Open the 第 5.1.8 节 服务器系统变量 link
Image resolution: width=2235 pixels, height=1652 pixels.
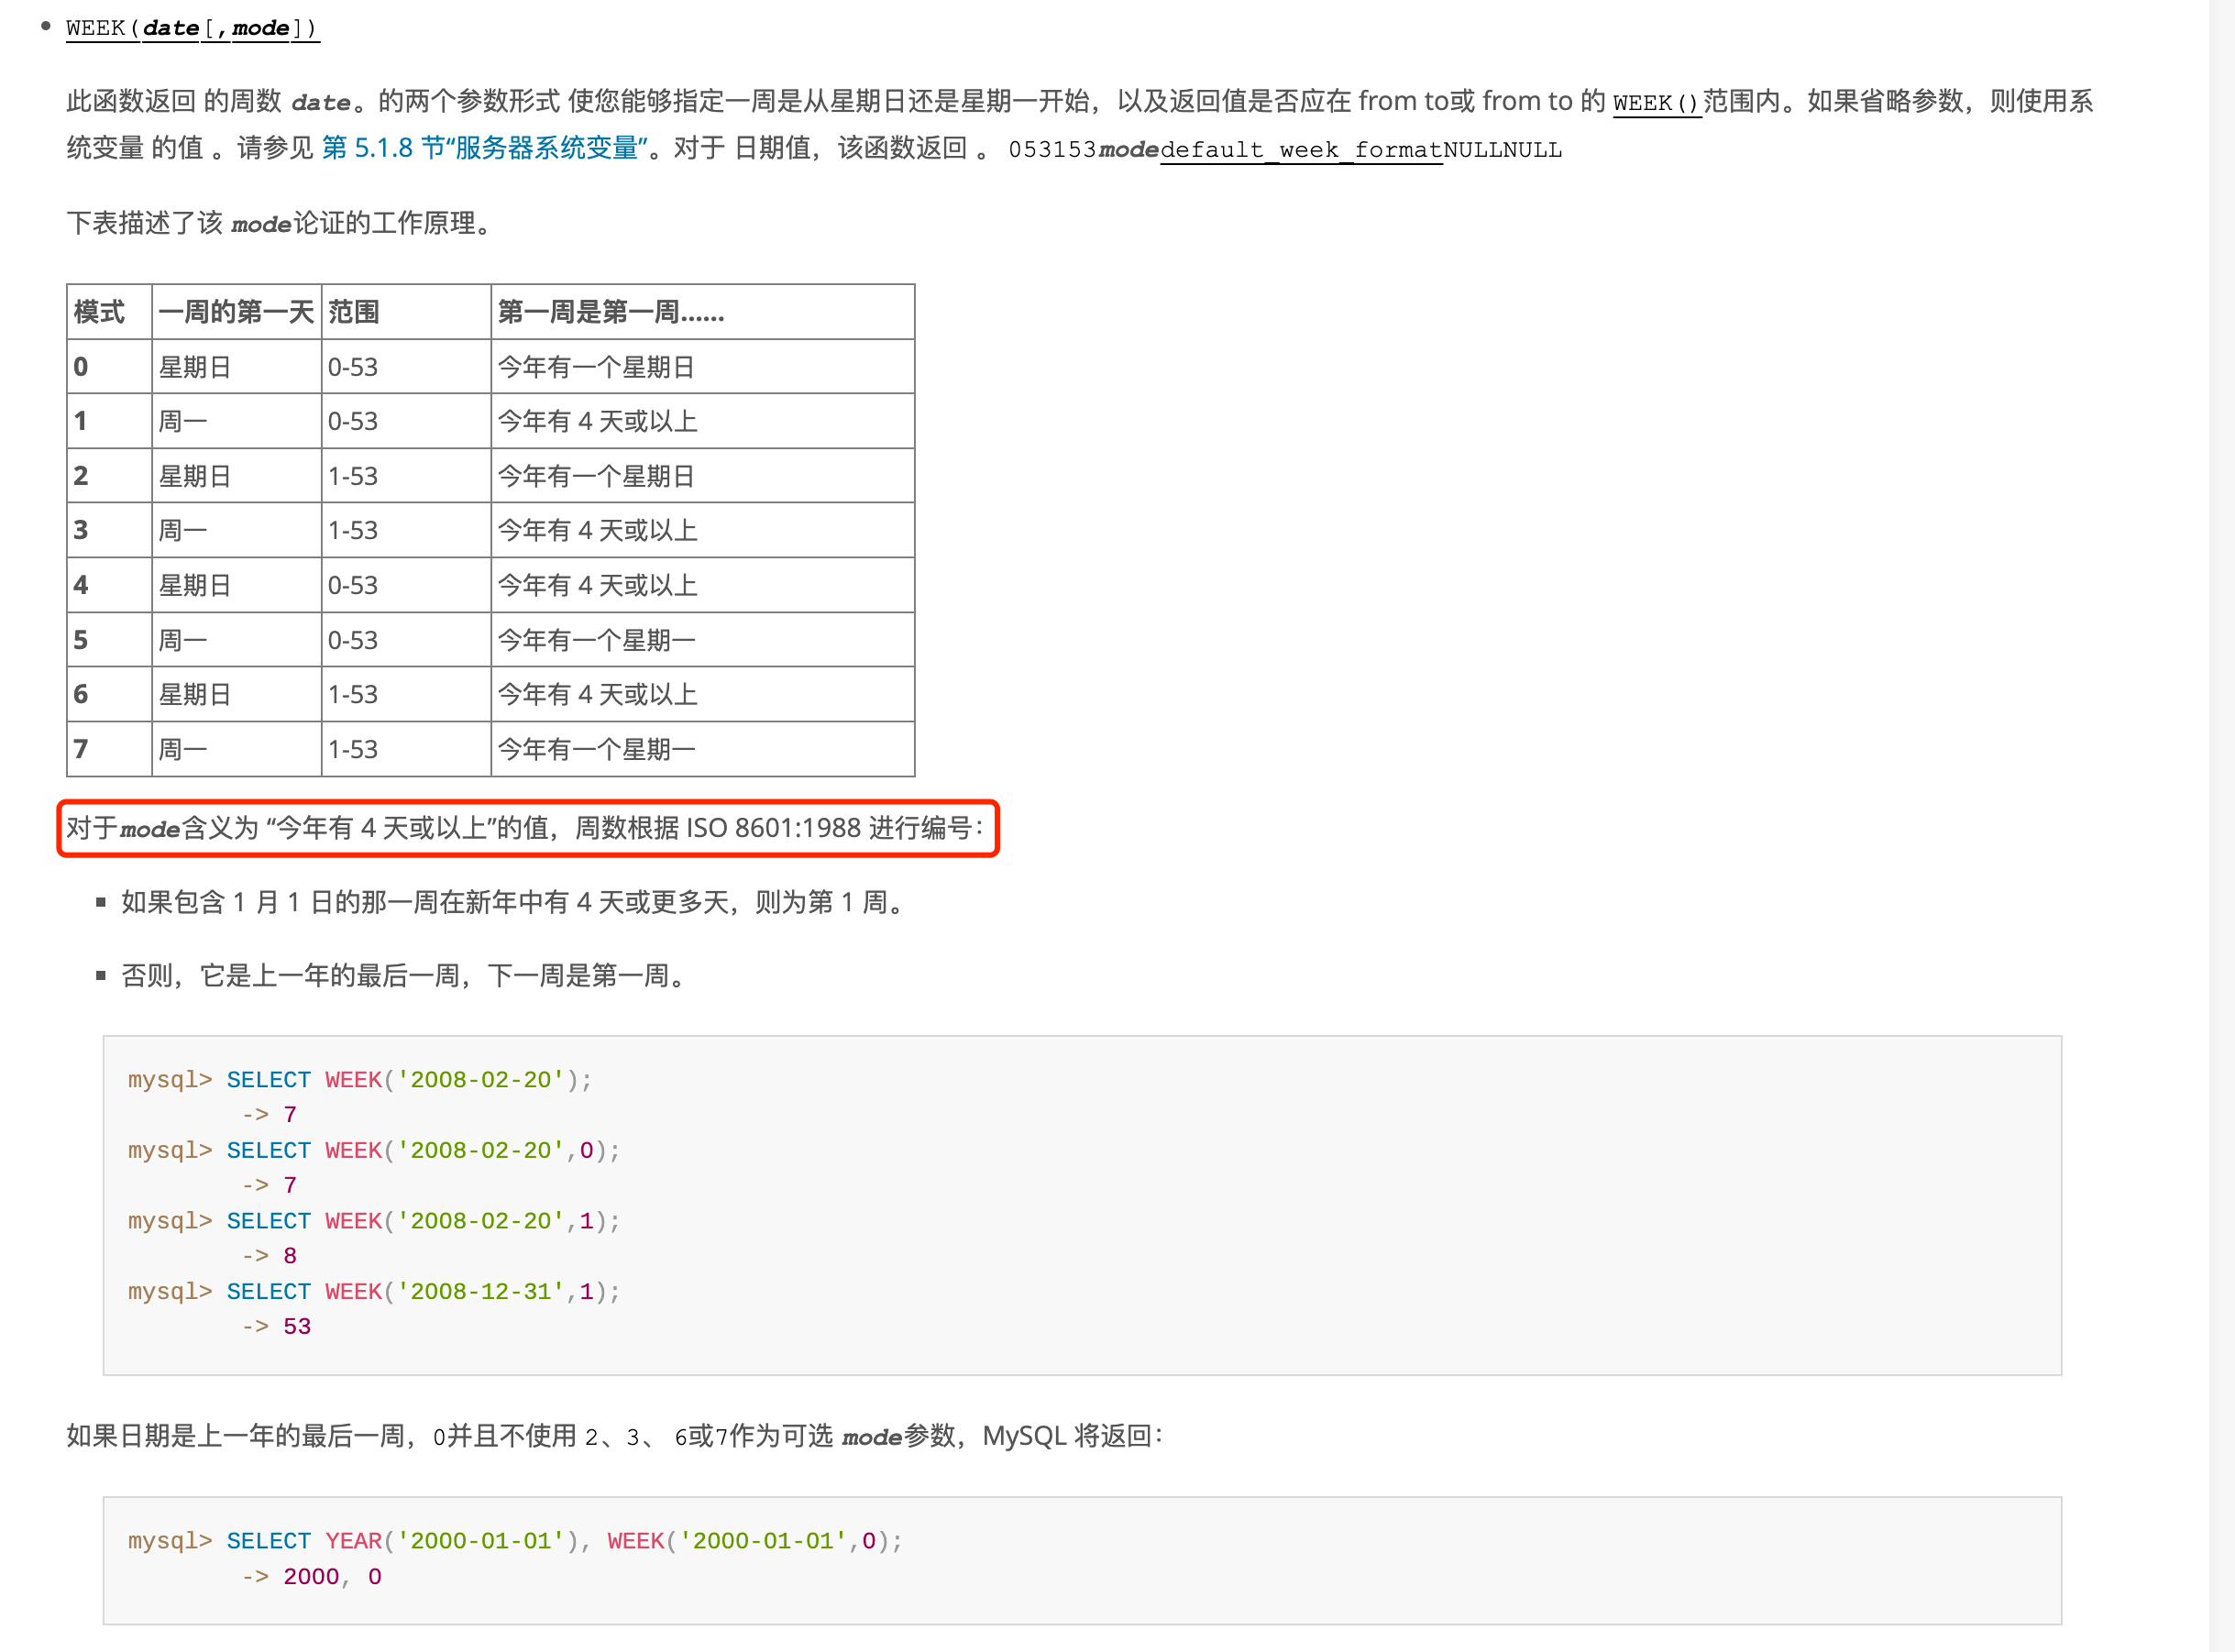point(484,148)
